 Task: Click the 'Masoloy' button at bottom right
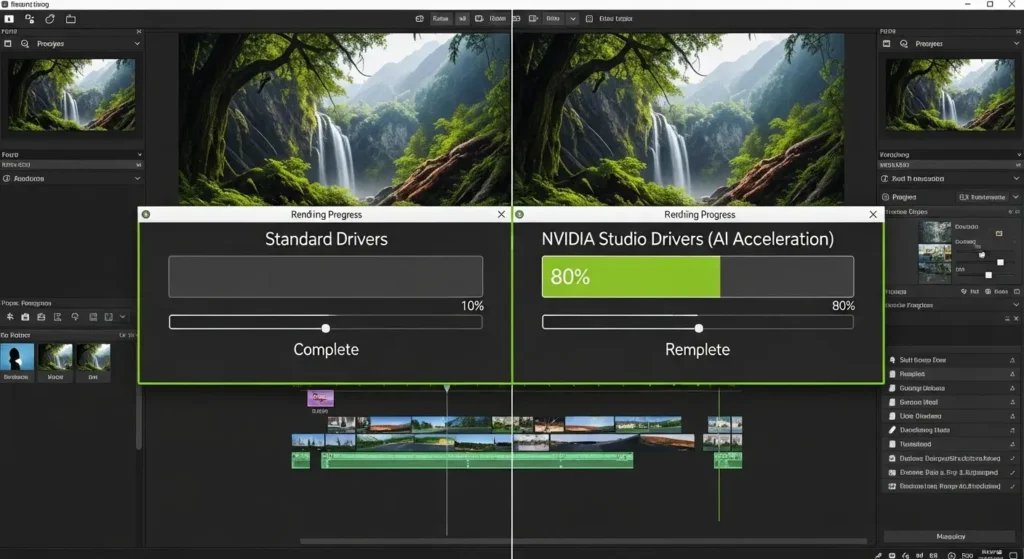(950, 536)
